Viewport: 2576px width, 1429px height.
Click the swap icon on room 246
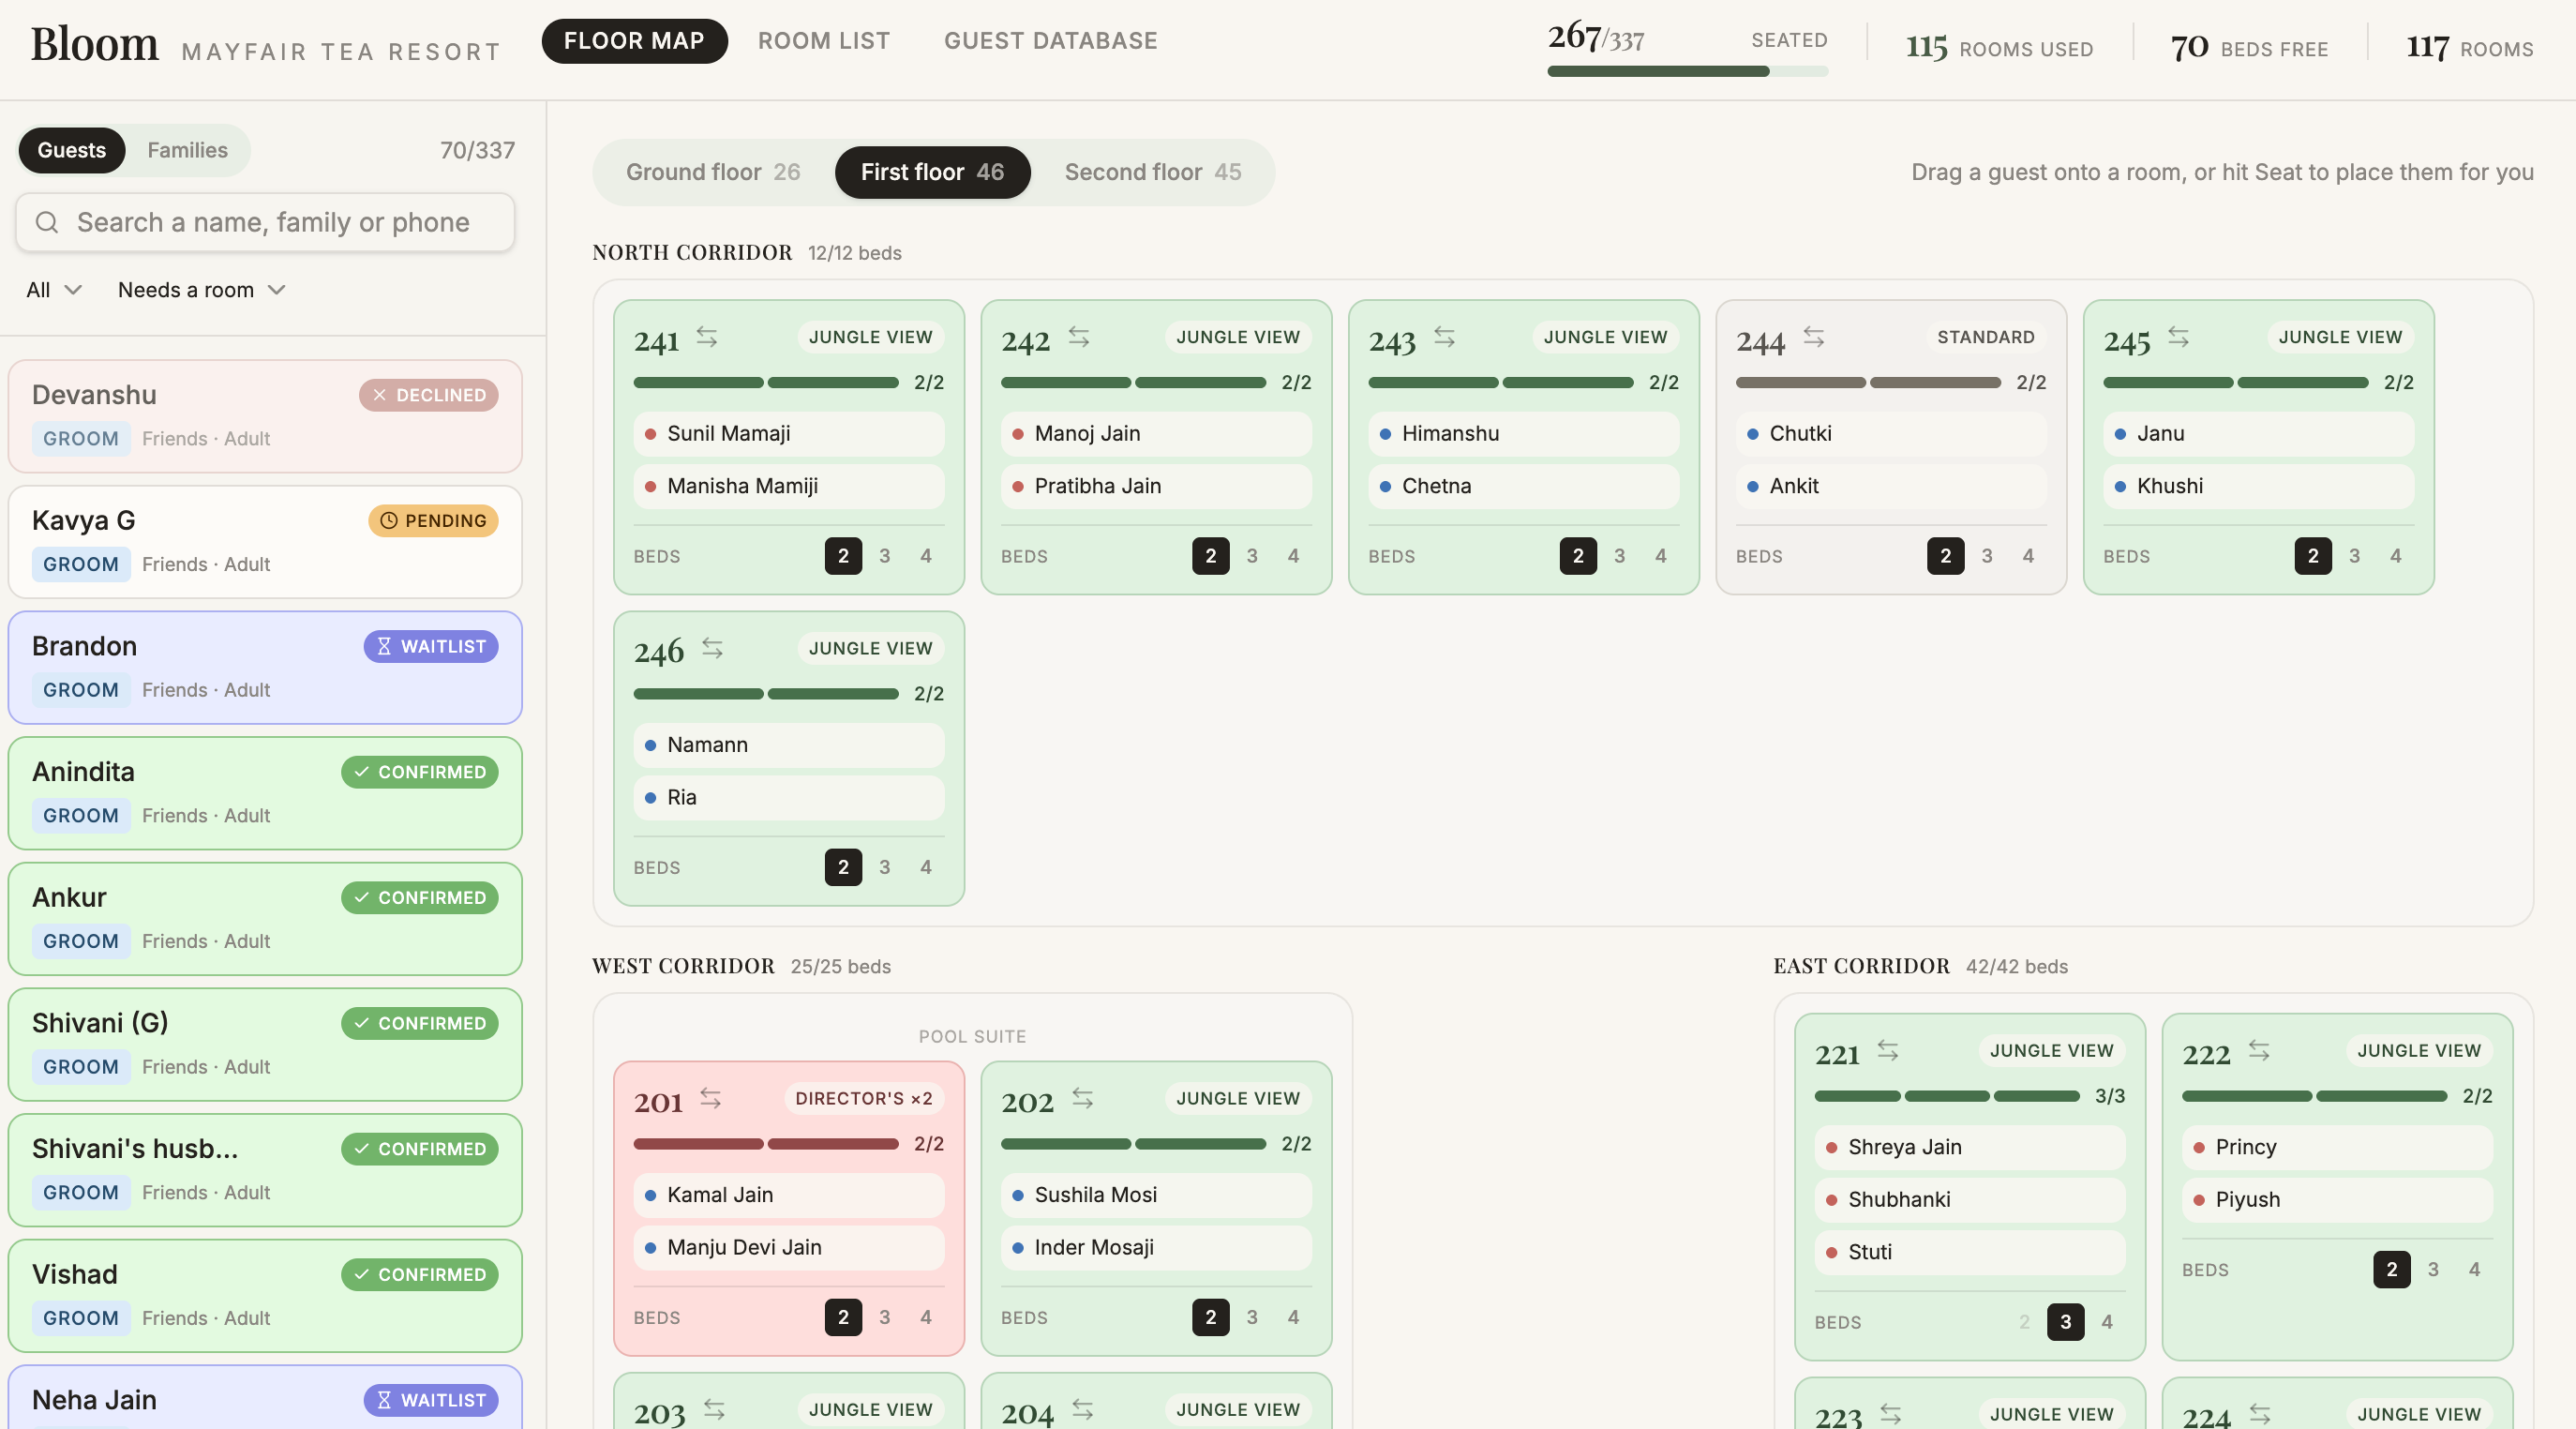712,648
